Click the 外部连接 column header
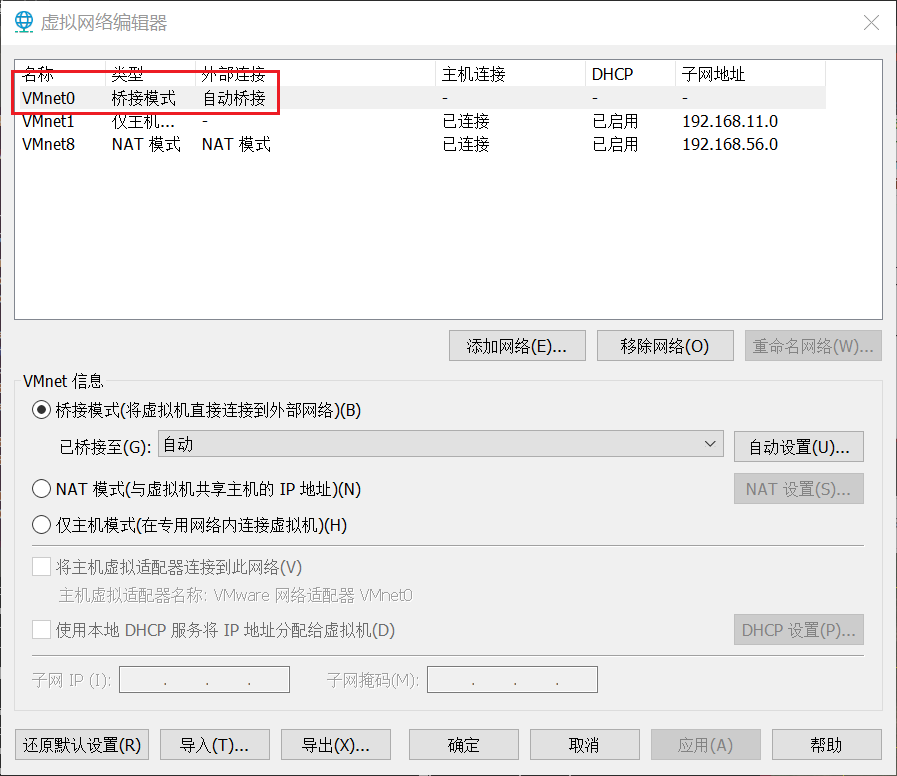Image resolution: width=897 pixels, height=776 pixels. 315,74
